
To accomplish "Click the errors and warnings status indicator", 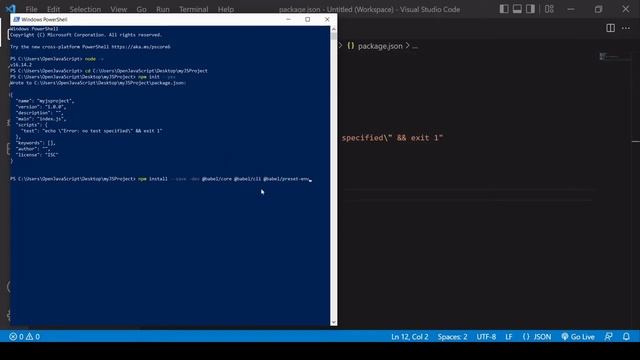I will [24, 336].
